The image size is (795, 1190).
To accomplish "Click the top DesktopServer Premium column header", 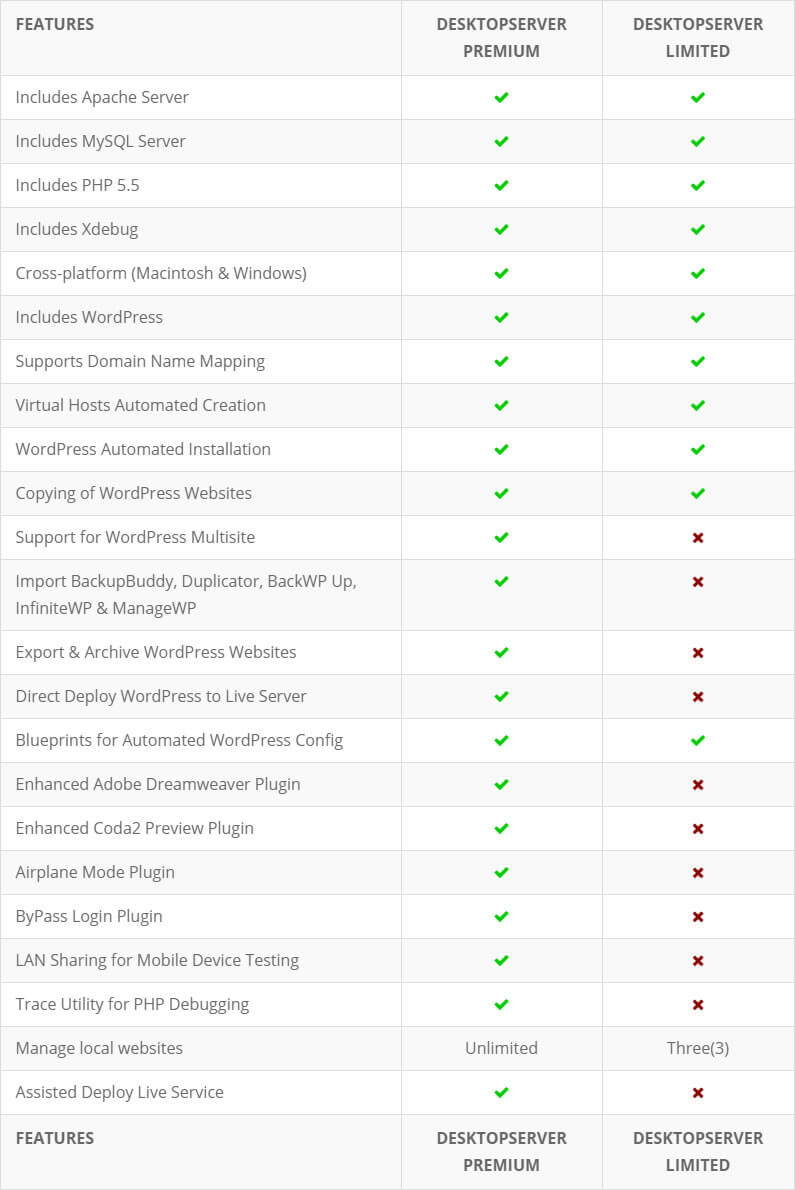I will (501, 38).
